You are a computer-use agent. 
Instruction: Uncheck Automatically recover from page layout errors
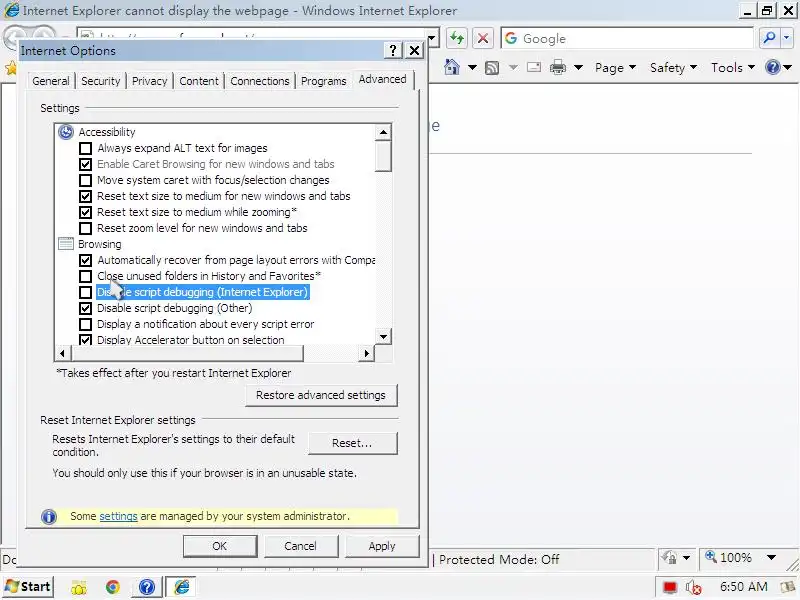[86, 260]
